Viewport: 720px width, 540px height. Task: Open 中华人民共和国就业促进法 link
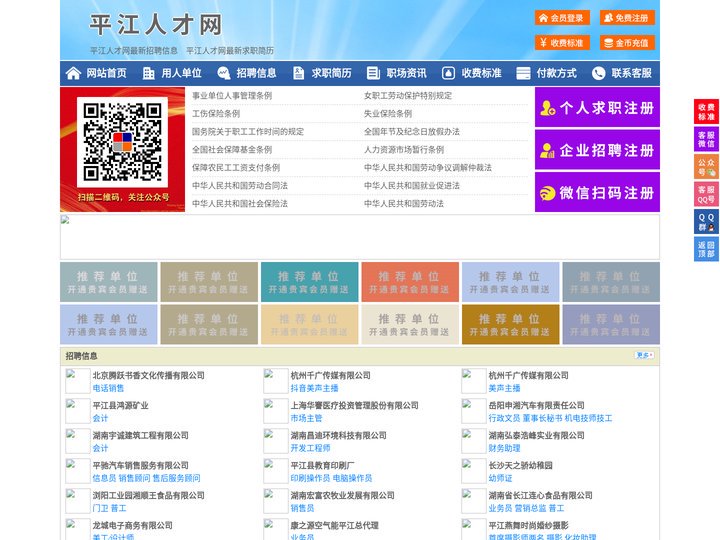412,186
